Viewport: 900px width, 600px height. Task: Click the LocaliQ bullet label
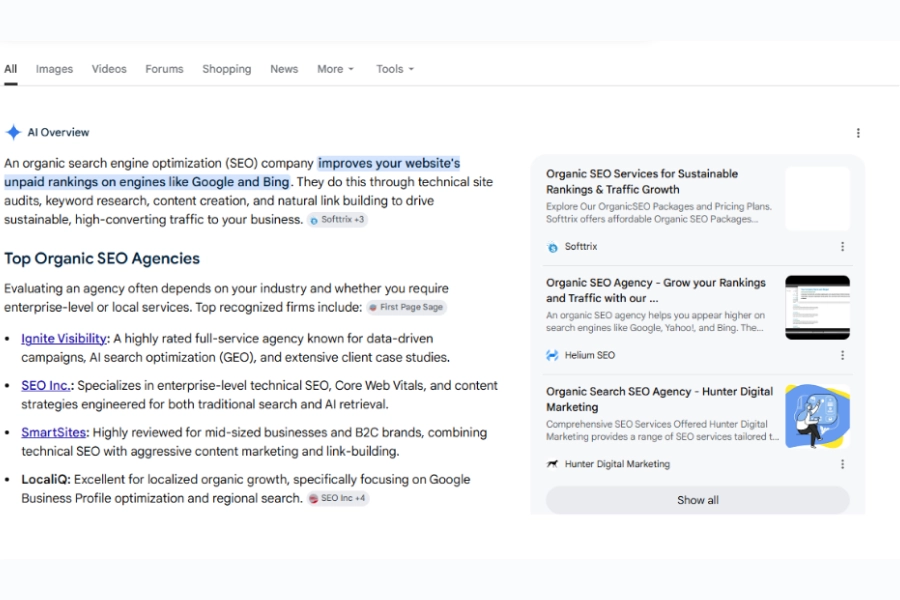tap(46, 479)
